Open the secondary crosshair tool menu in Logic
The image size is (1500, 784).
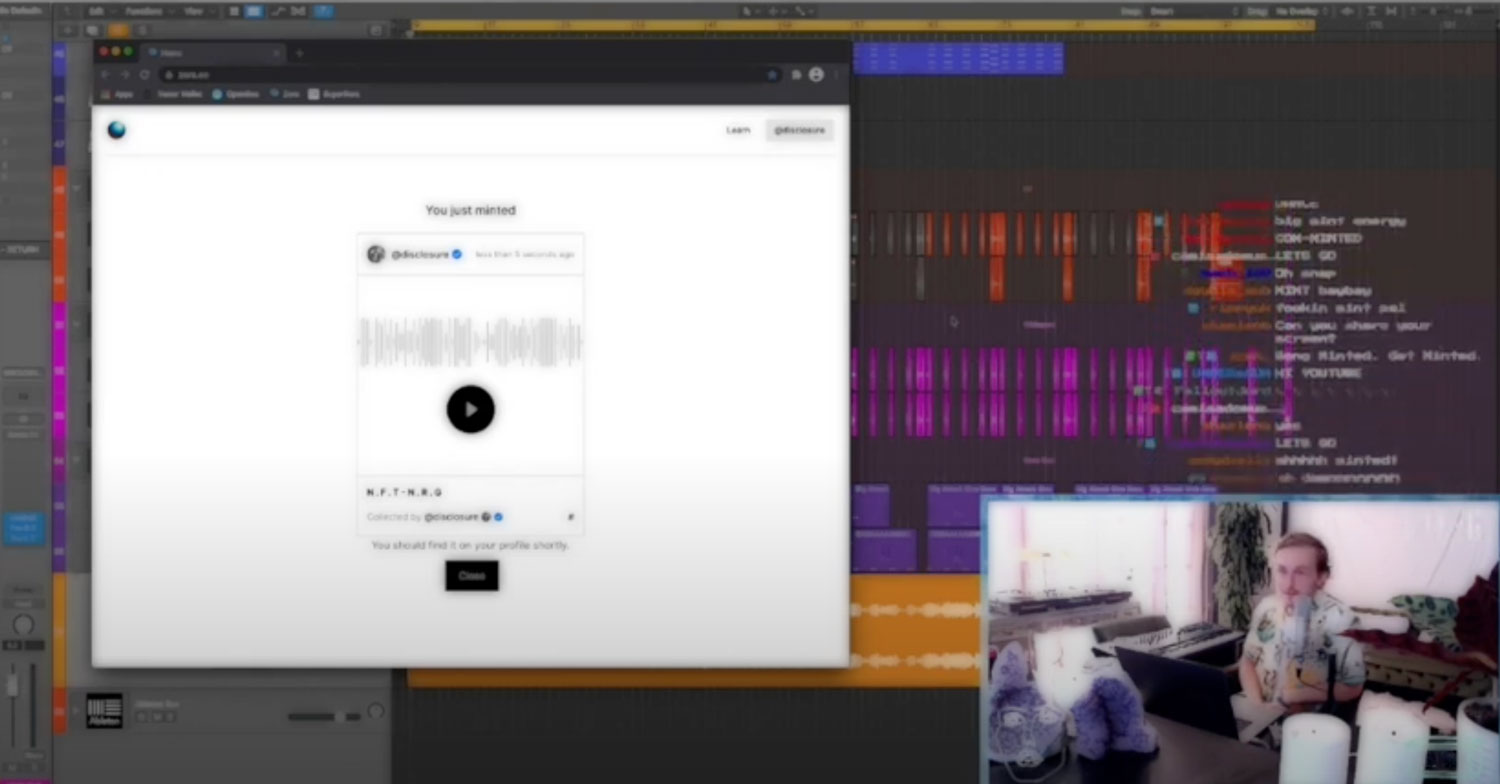[x=777, y=11]
